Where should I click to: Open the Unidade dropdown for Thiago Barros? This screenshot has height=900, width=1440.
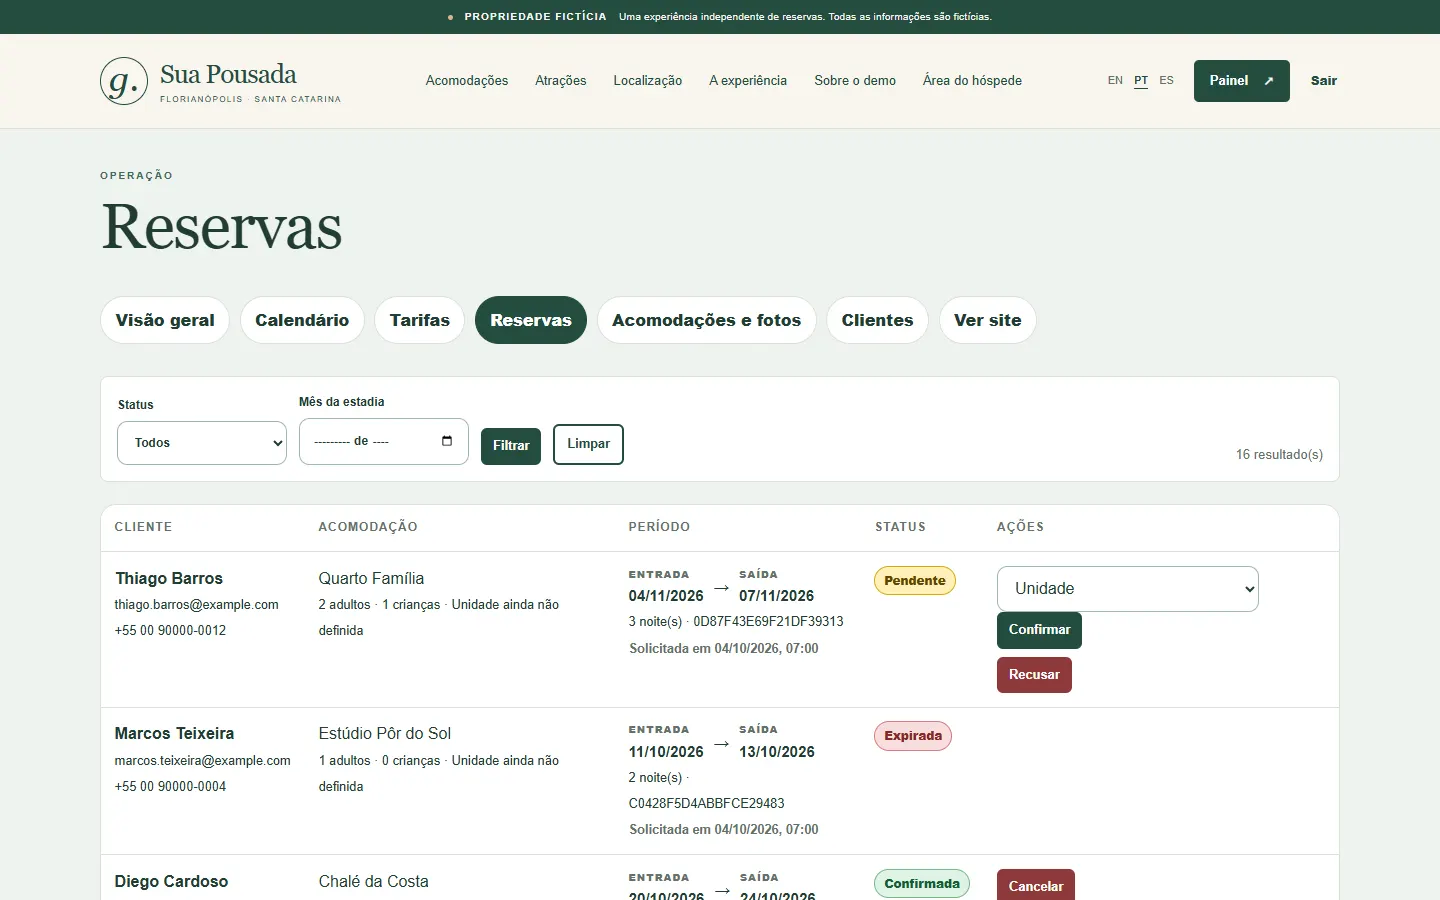pos(1128,589)
